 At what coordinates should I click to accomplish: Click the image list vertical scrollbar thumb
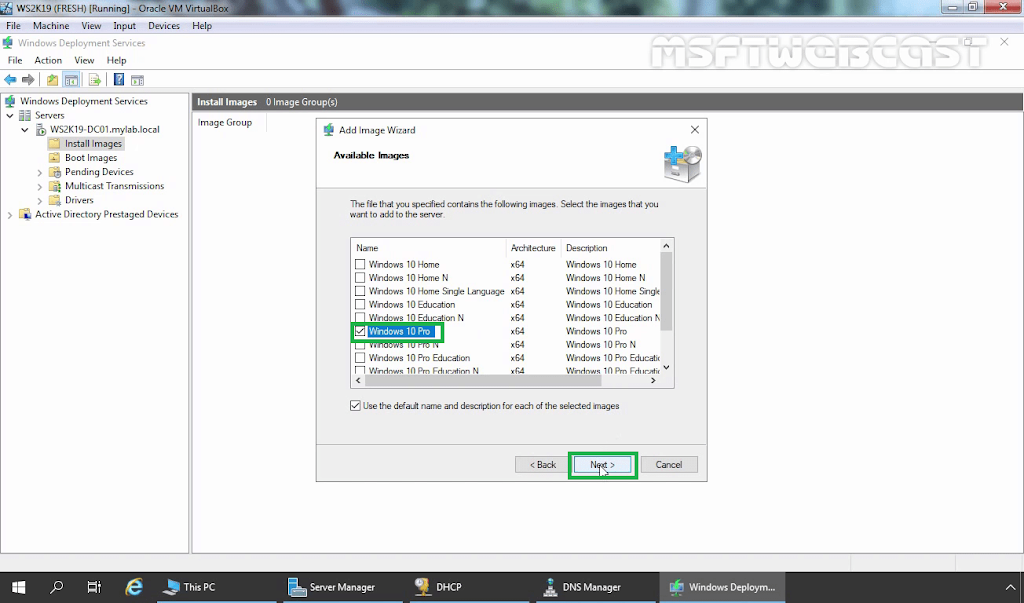(x=666, y=292)
